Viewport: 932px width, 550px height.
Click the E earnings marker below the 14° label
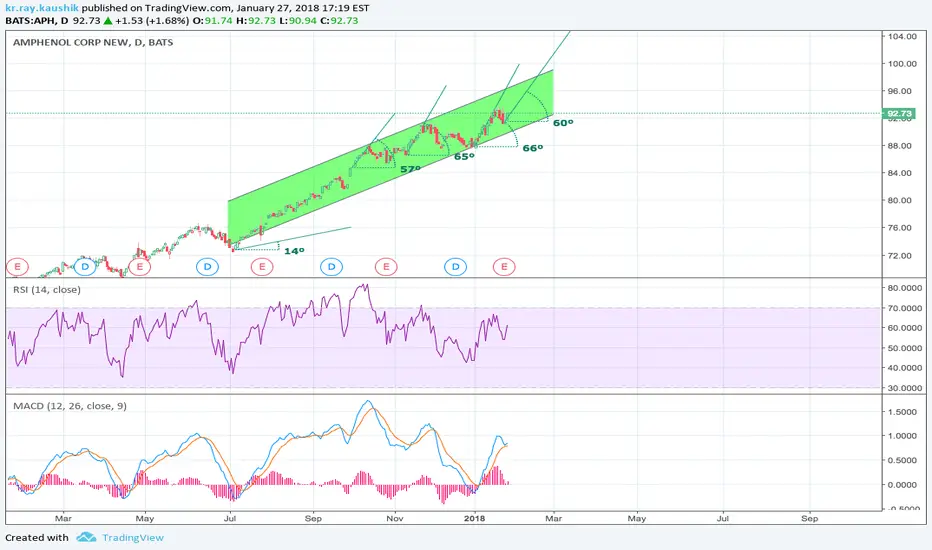click(x=262, y=266)
